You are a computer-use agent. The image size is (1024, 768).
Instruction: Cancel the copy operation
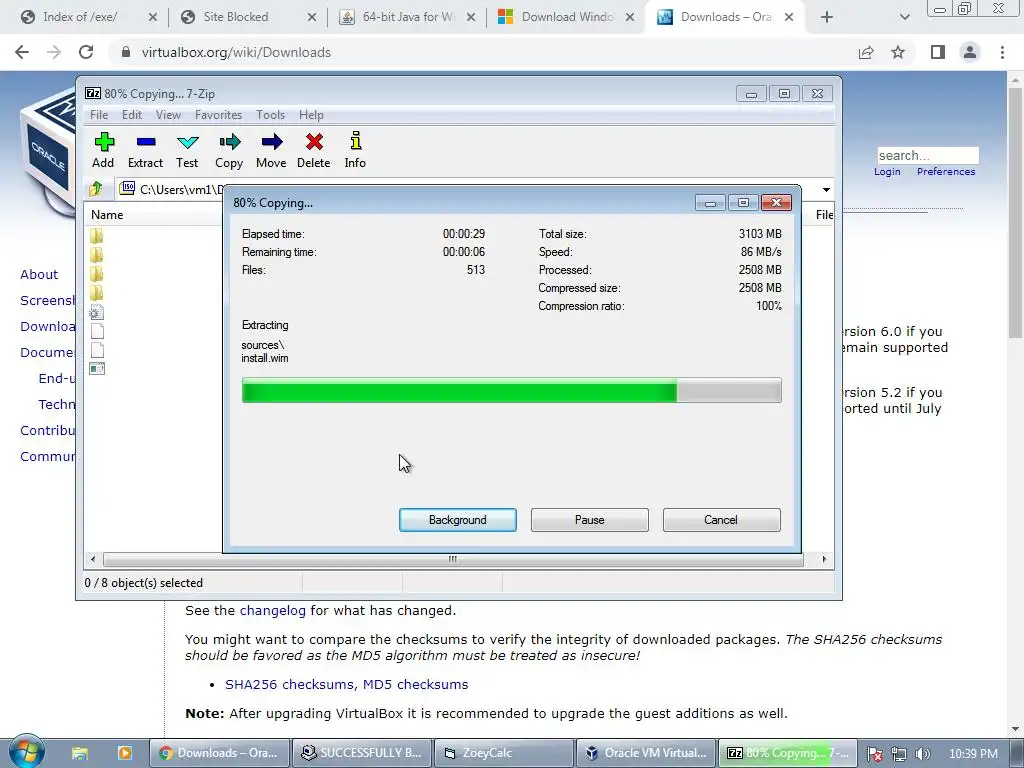click(722, 520)
